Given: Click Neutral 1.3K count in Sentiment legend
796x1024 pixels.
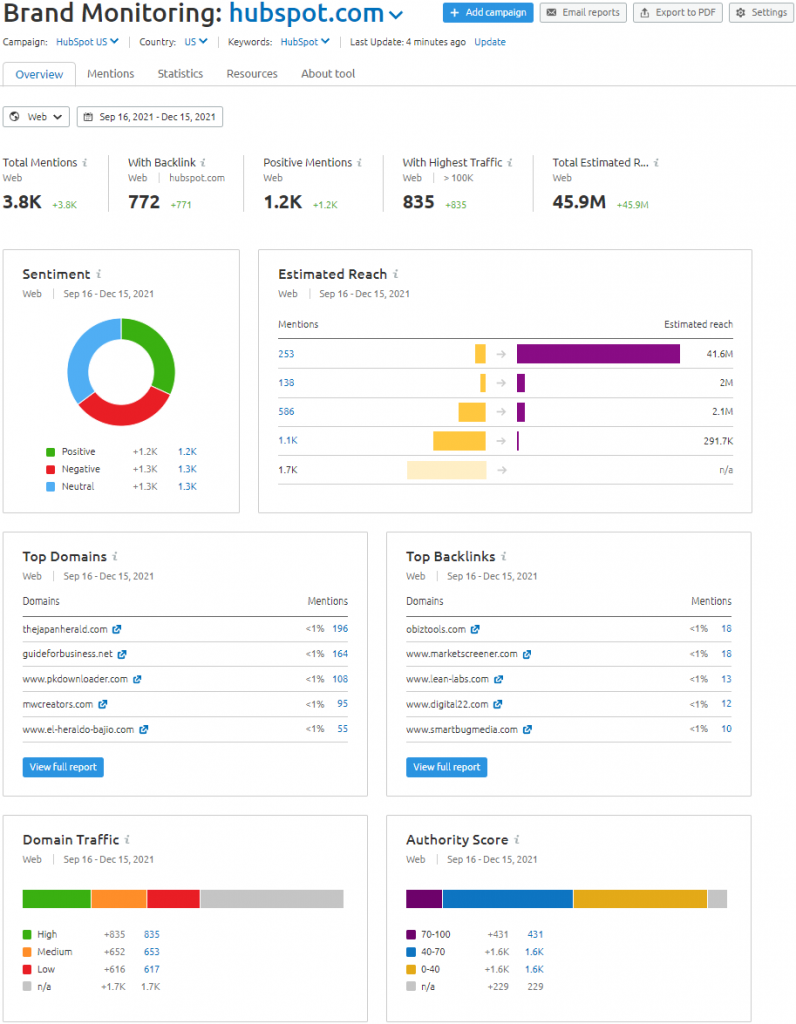Looking at the screenshot, I should tap(187, 487).
